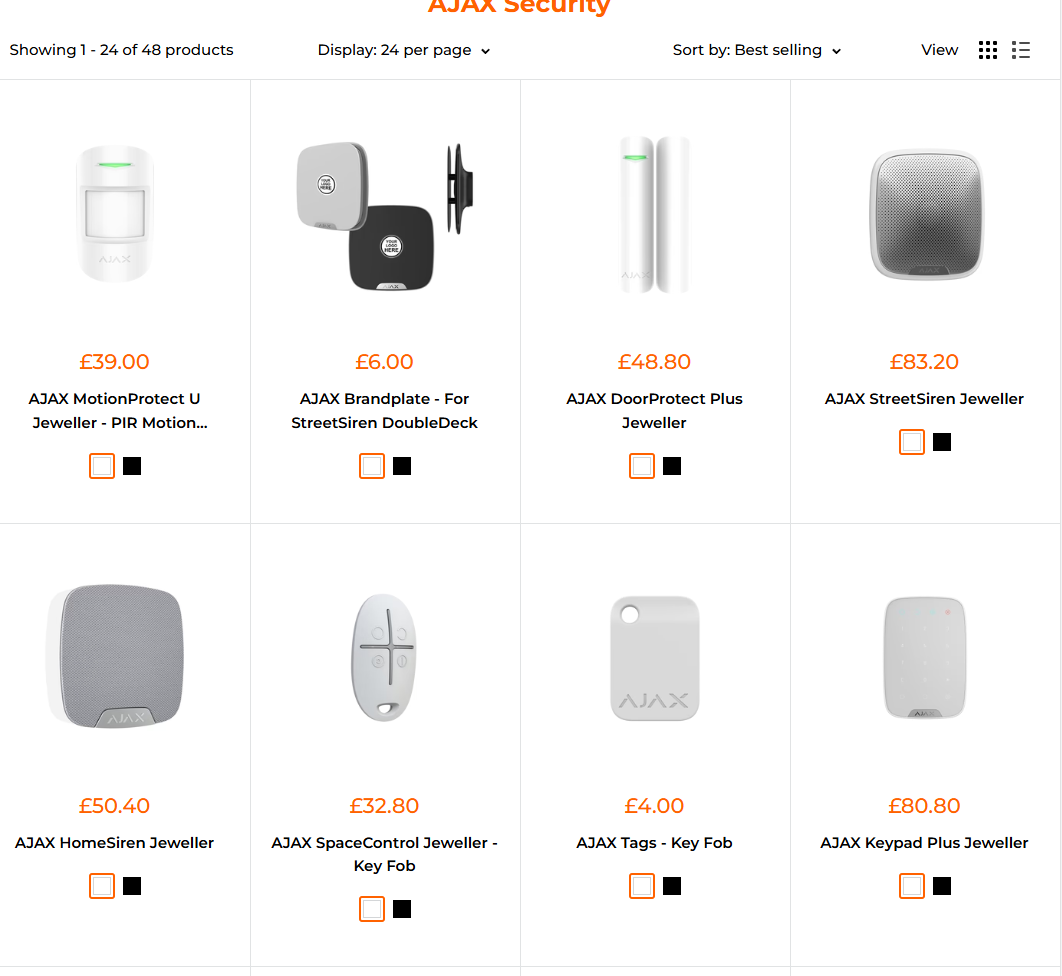Click the HomeSiren Jeweller product photo

[115, 657]
